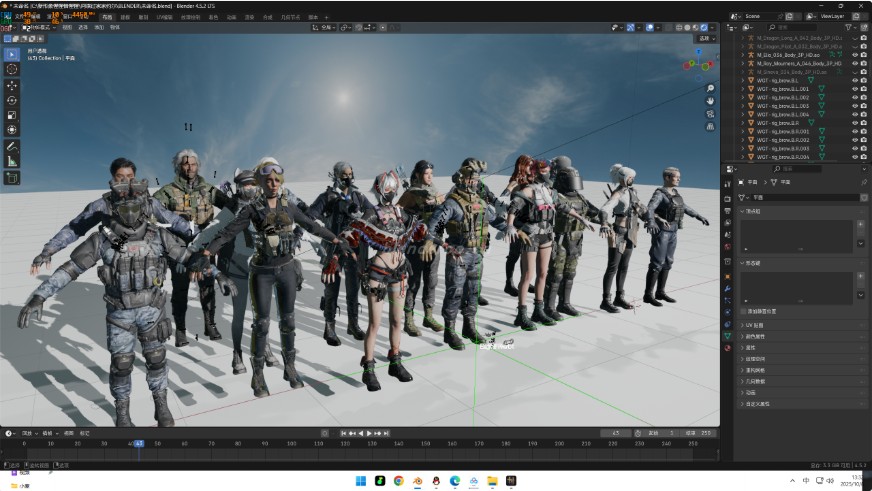Switch to the Layout workspace tab
This screenshot has height=491, width=872.
(107, 17)
